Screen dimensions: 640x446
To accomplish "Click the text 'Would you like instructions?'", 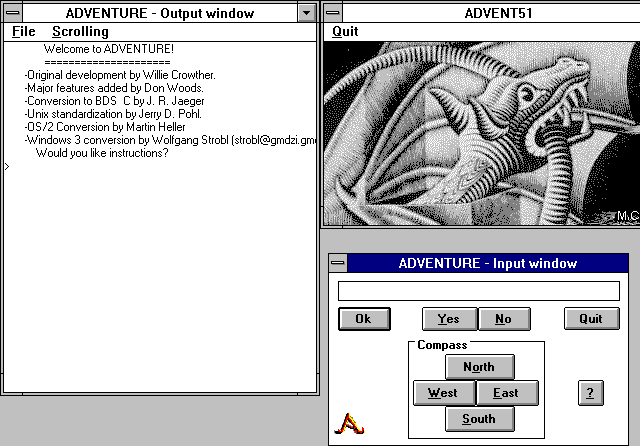I will [x=102, y=153].
